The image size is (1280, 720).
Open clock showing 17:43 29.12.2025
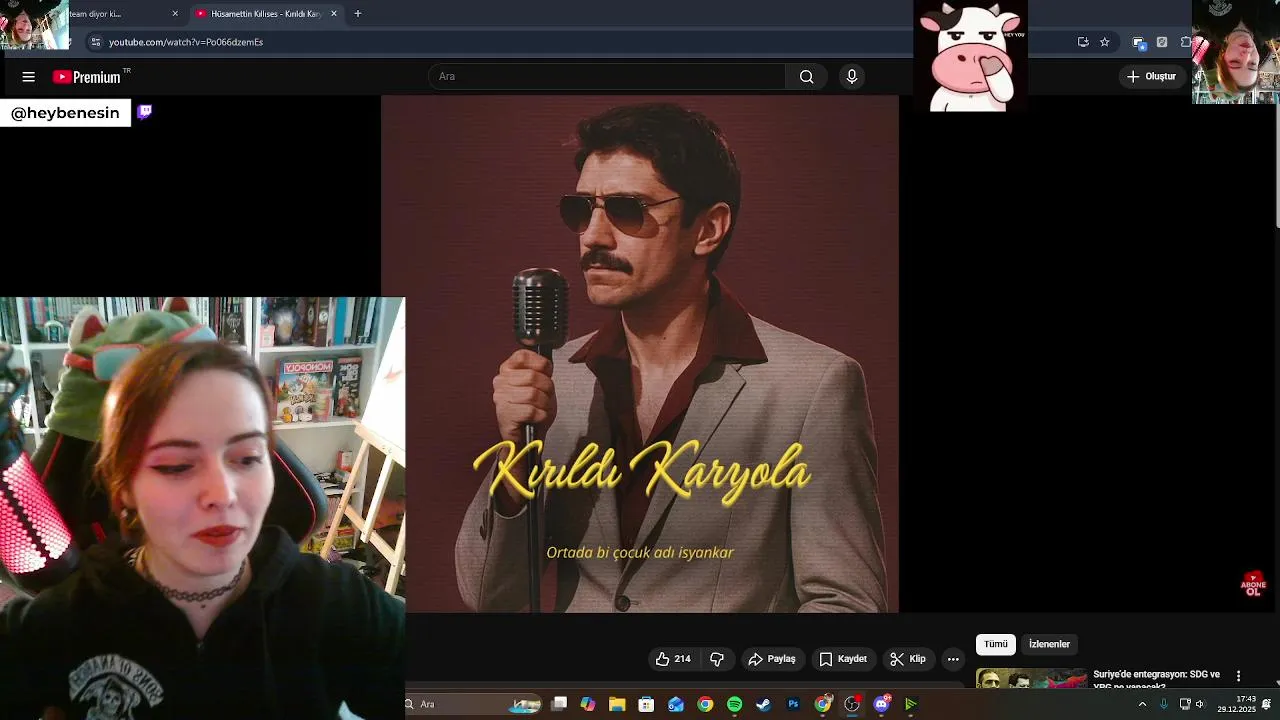1236,704
